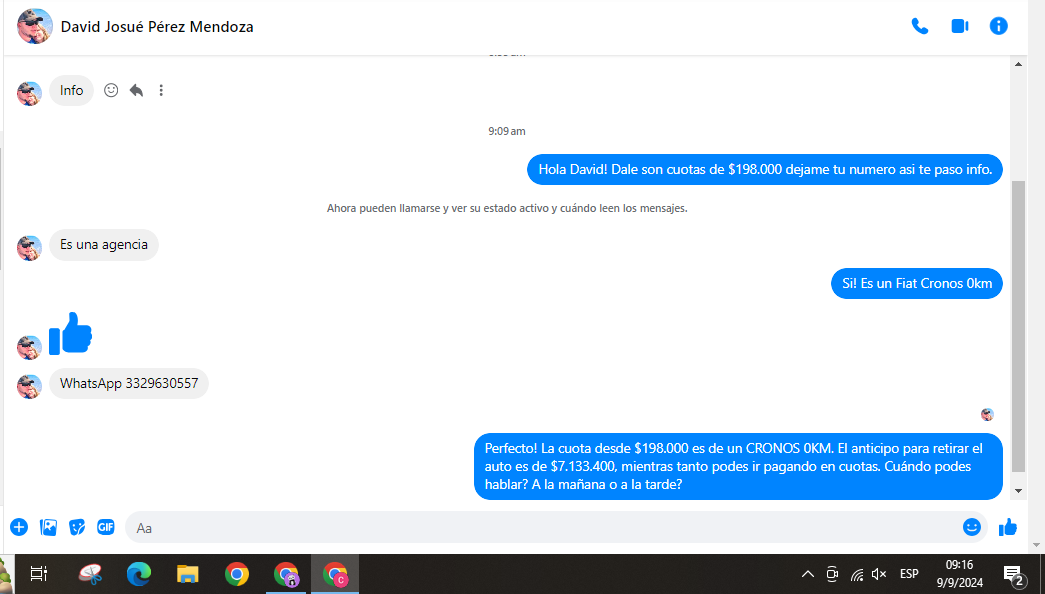Select the Info message bubble

point(71,91)
